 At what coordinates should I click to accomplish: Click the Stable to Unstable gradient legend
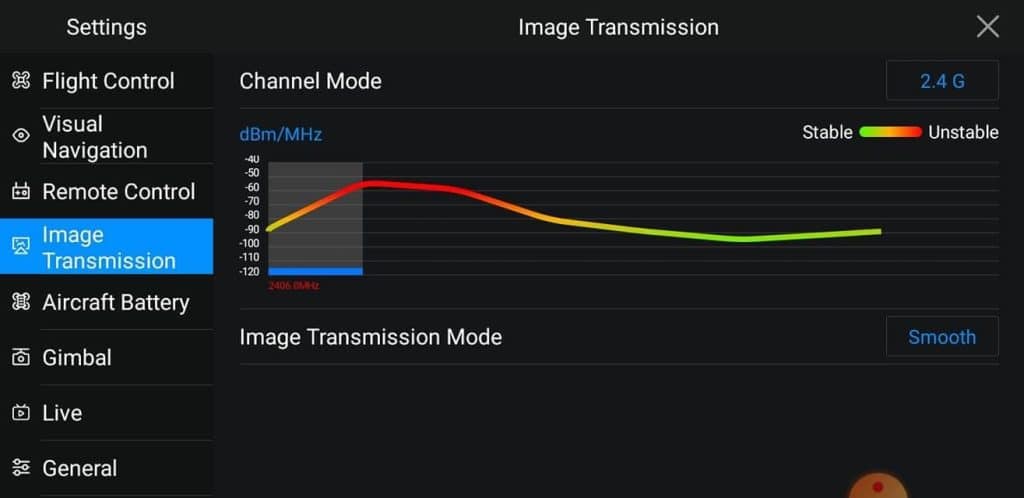[890, 132]
